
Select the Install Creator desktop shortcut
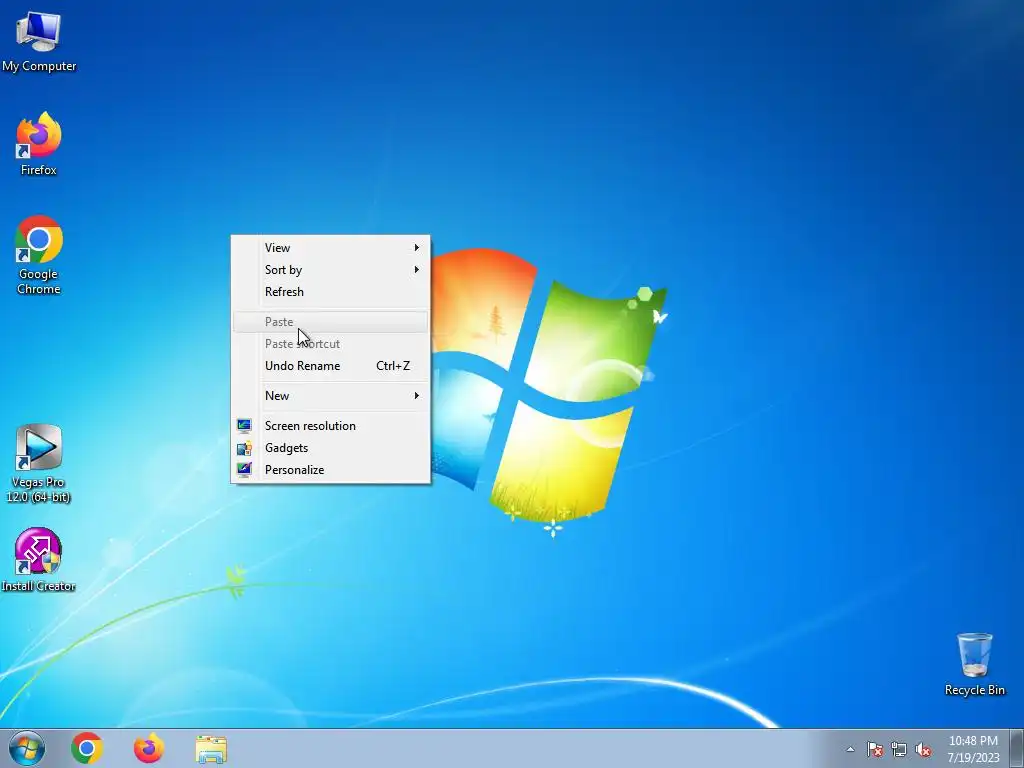pyautogui.click(x=39, y=560)
